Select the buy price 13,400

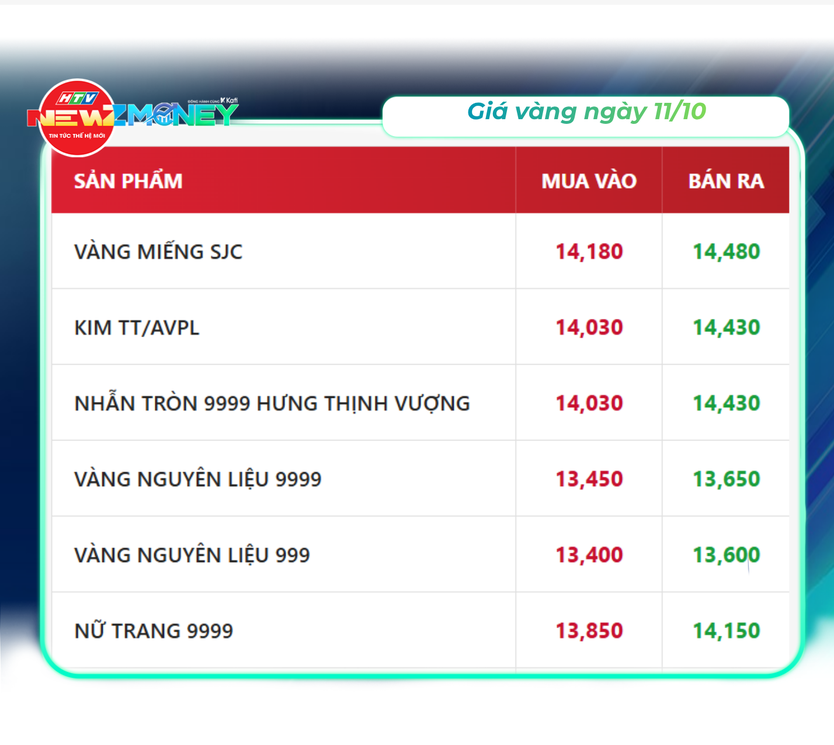589,555
